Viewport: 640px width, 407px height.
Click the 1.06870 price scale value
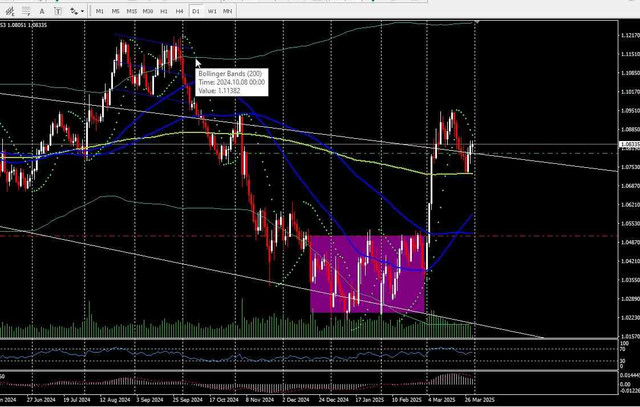point(630,186)
